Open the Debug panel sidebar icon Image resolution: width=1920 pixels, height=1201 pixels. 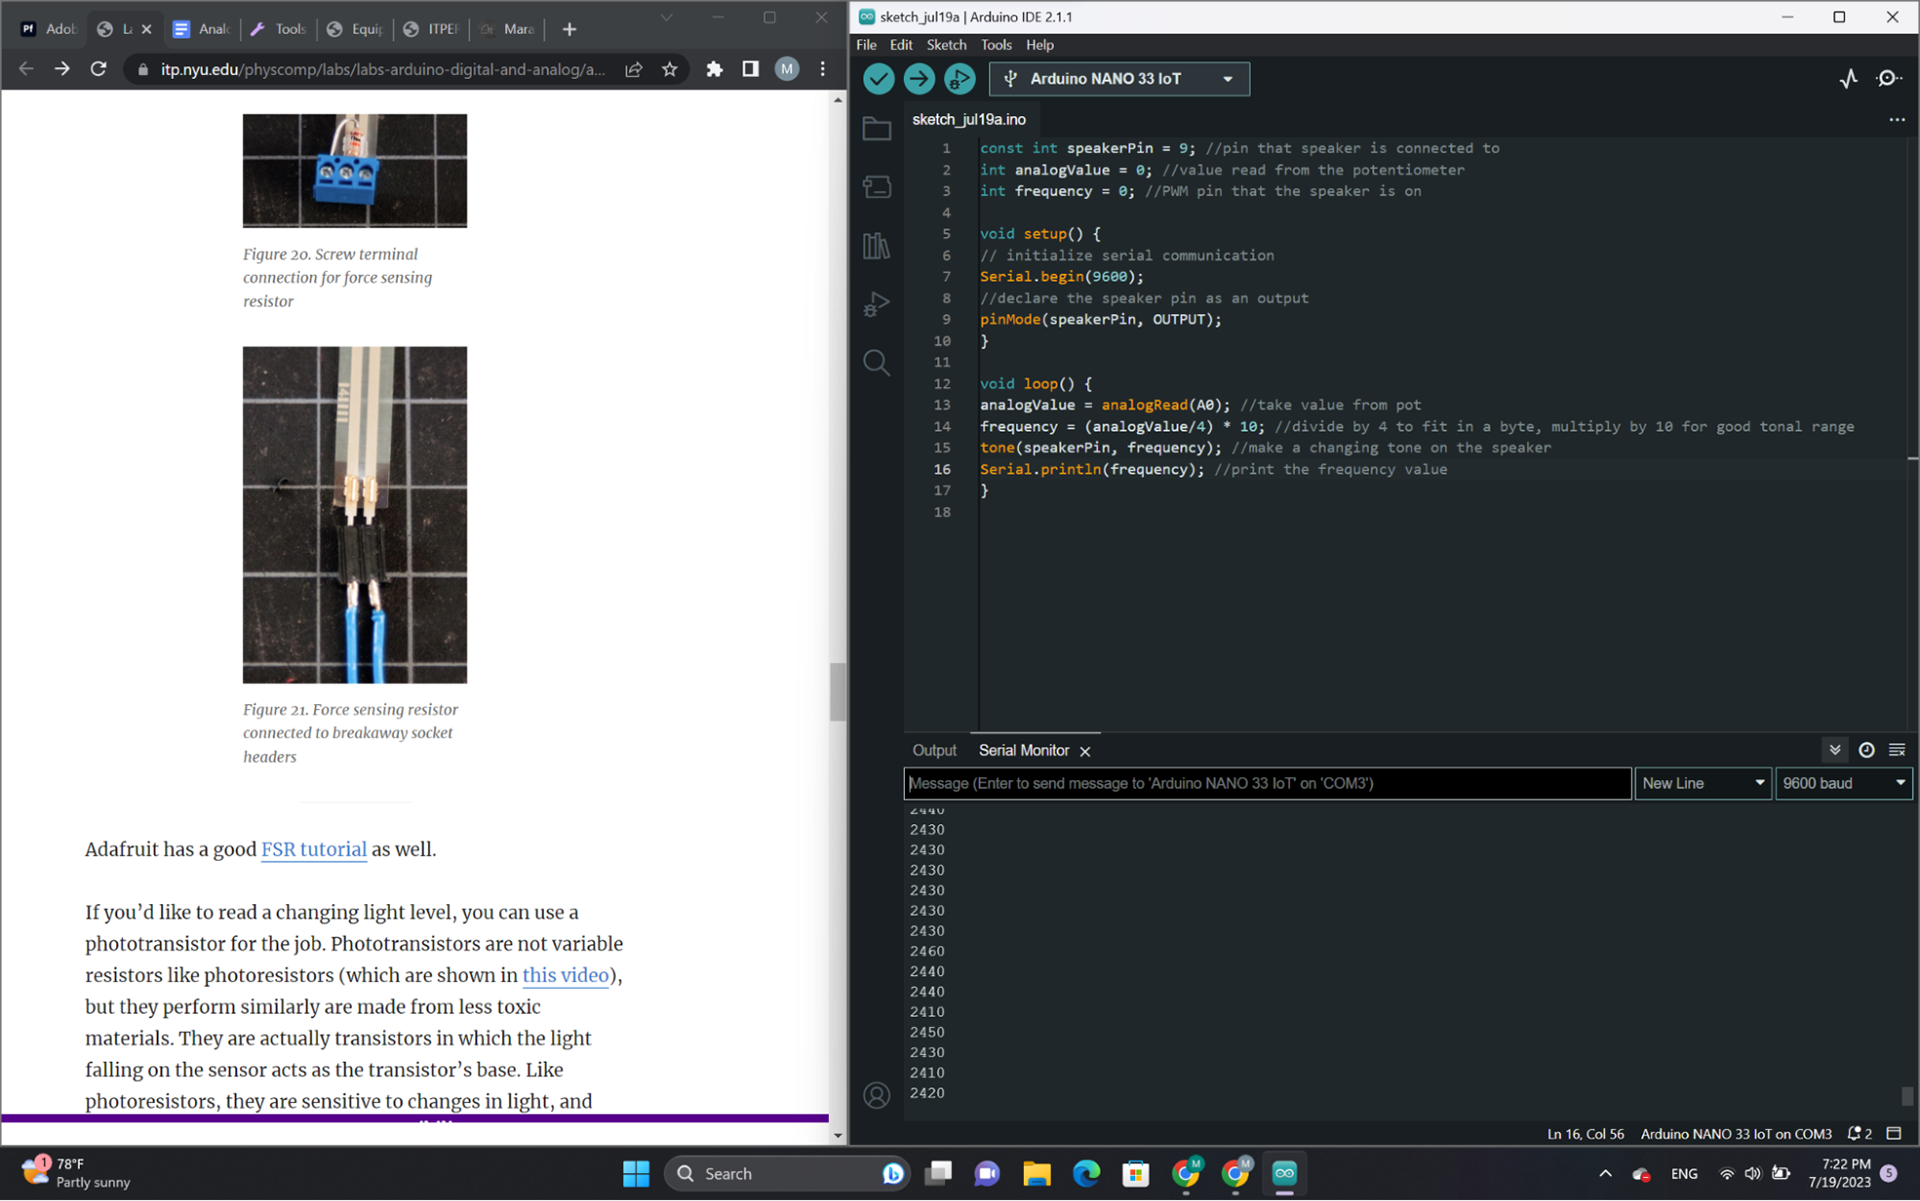coord(877,304)
